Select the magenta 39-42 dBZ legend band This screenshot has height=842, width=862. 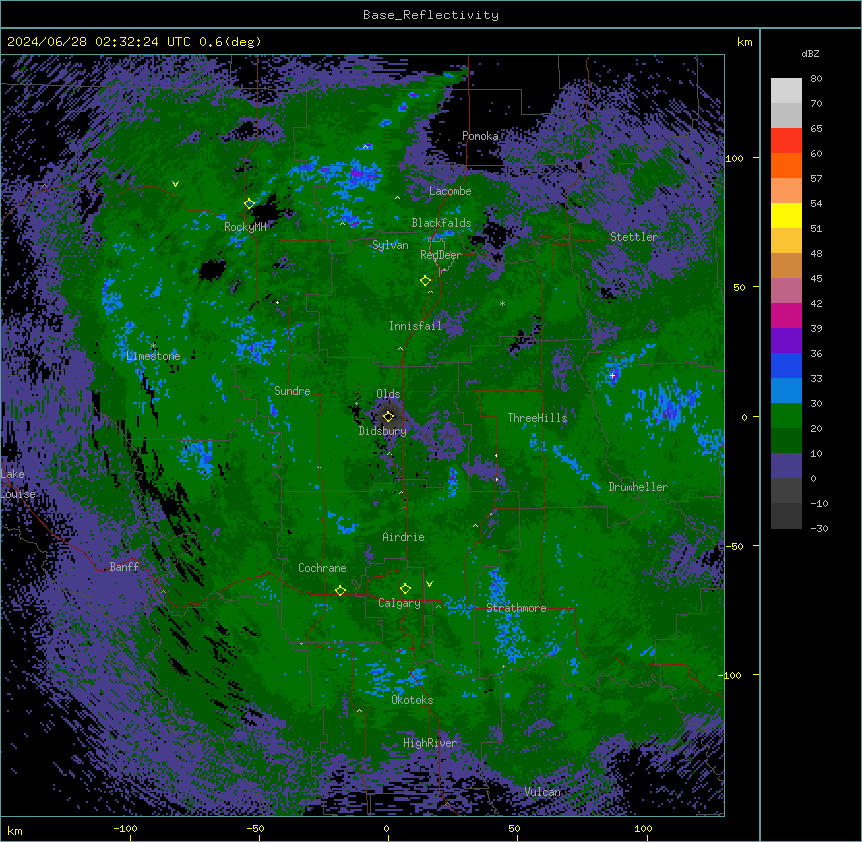786,315
